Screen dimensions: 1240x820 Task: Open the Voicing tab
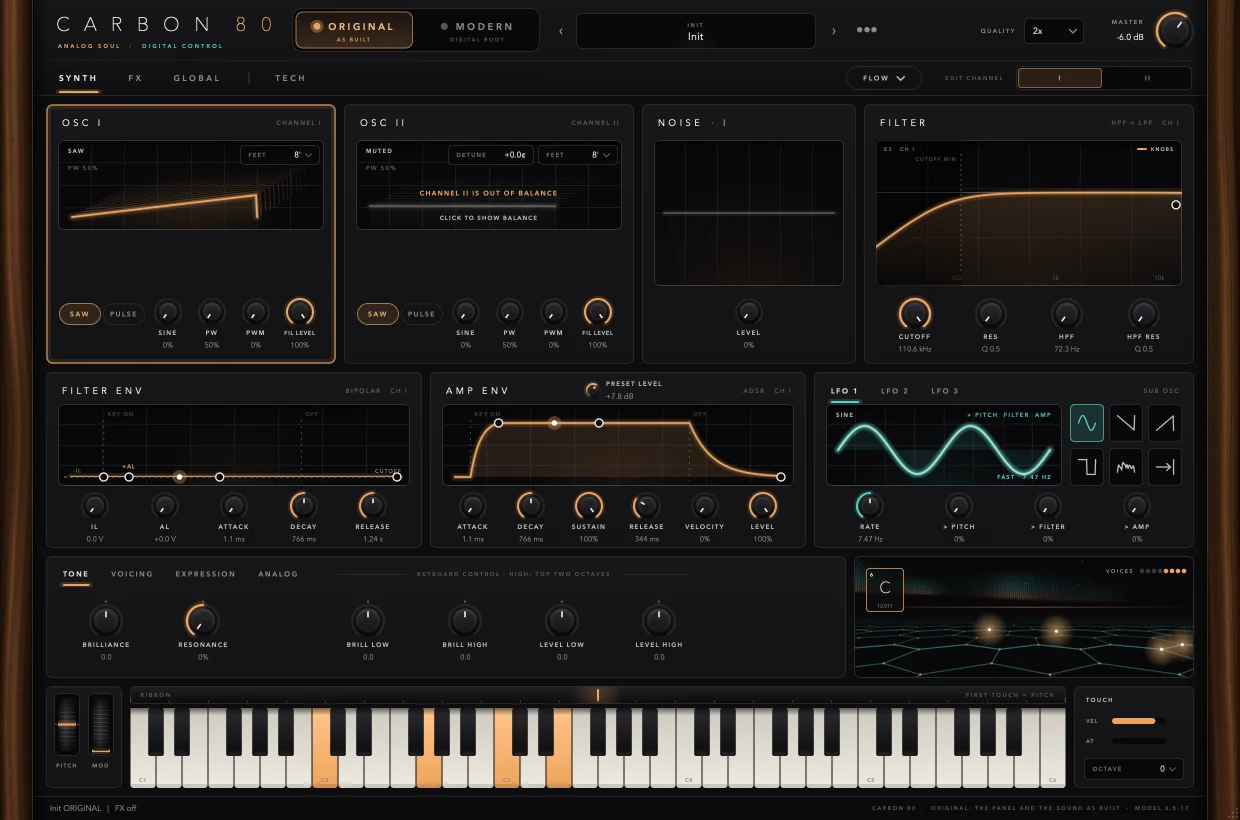[132, 574]
